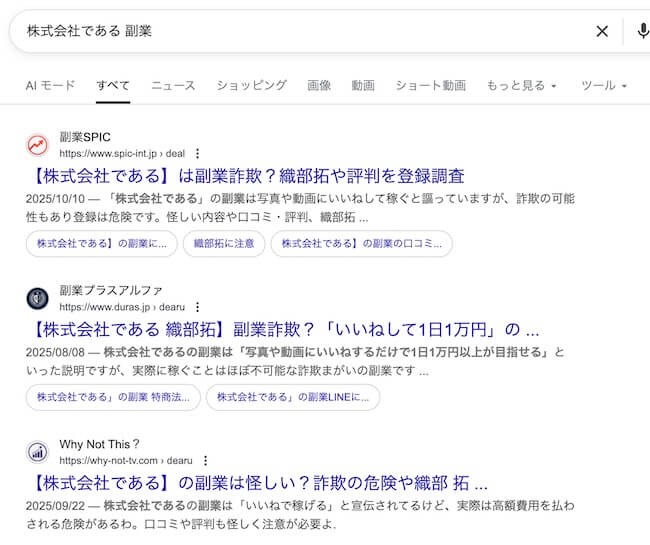Click the 副業プラスアルファ site favicon
The image size is (650, 545).
(38, 298)
